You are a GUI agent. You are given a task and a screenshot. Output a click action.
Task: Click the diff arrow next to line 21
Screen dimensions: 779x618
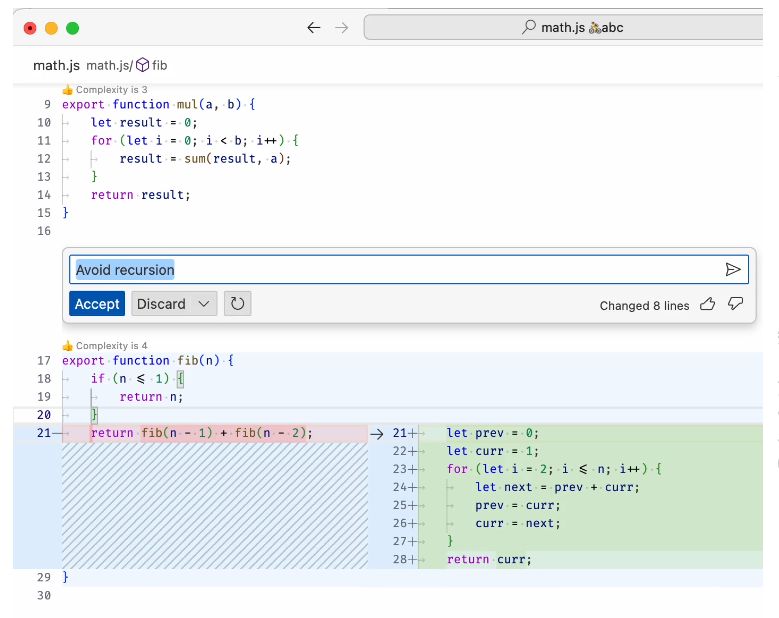click(x=377, y=434)
